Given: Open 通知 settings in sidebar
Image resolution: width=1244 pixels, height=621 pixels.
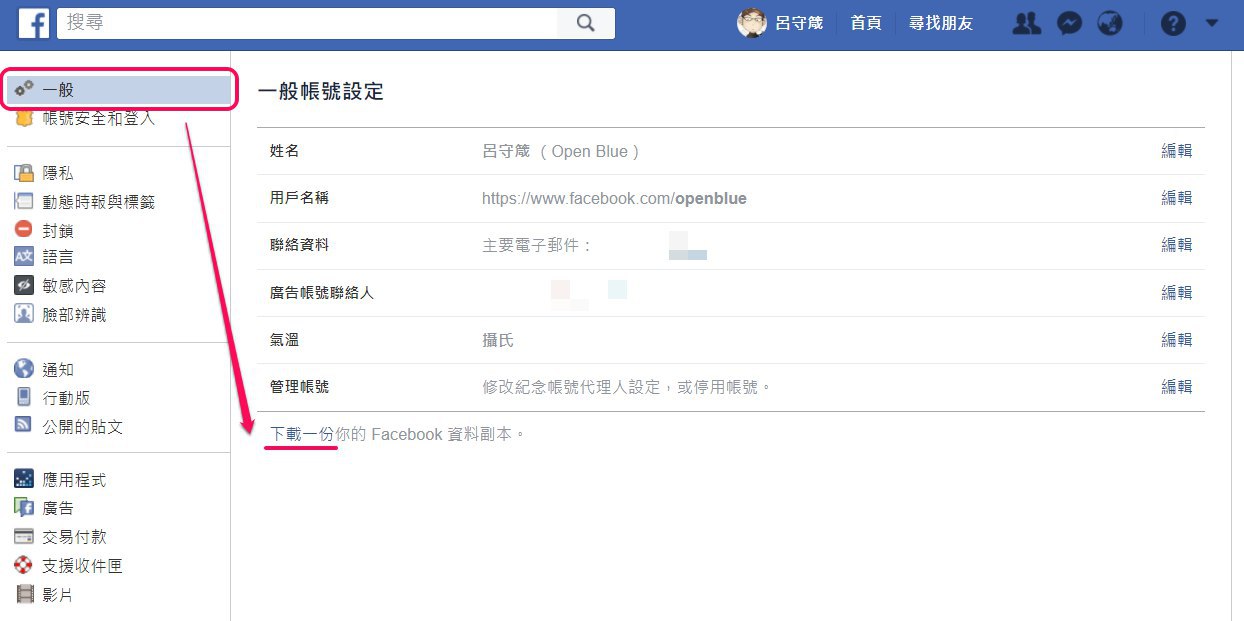Looking at the screenshot, I should point(58,370).
